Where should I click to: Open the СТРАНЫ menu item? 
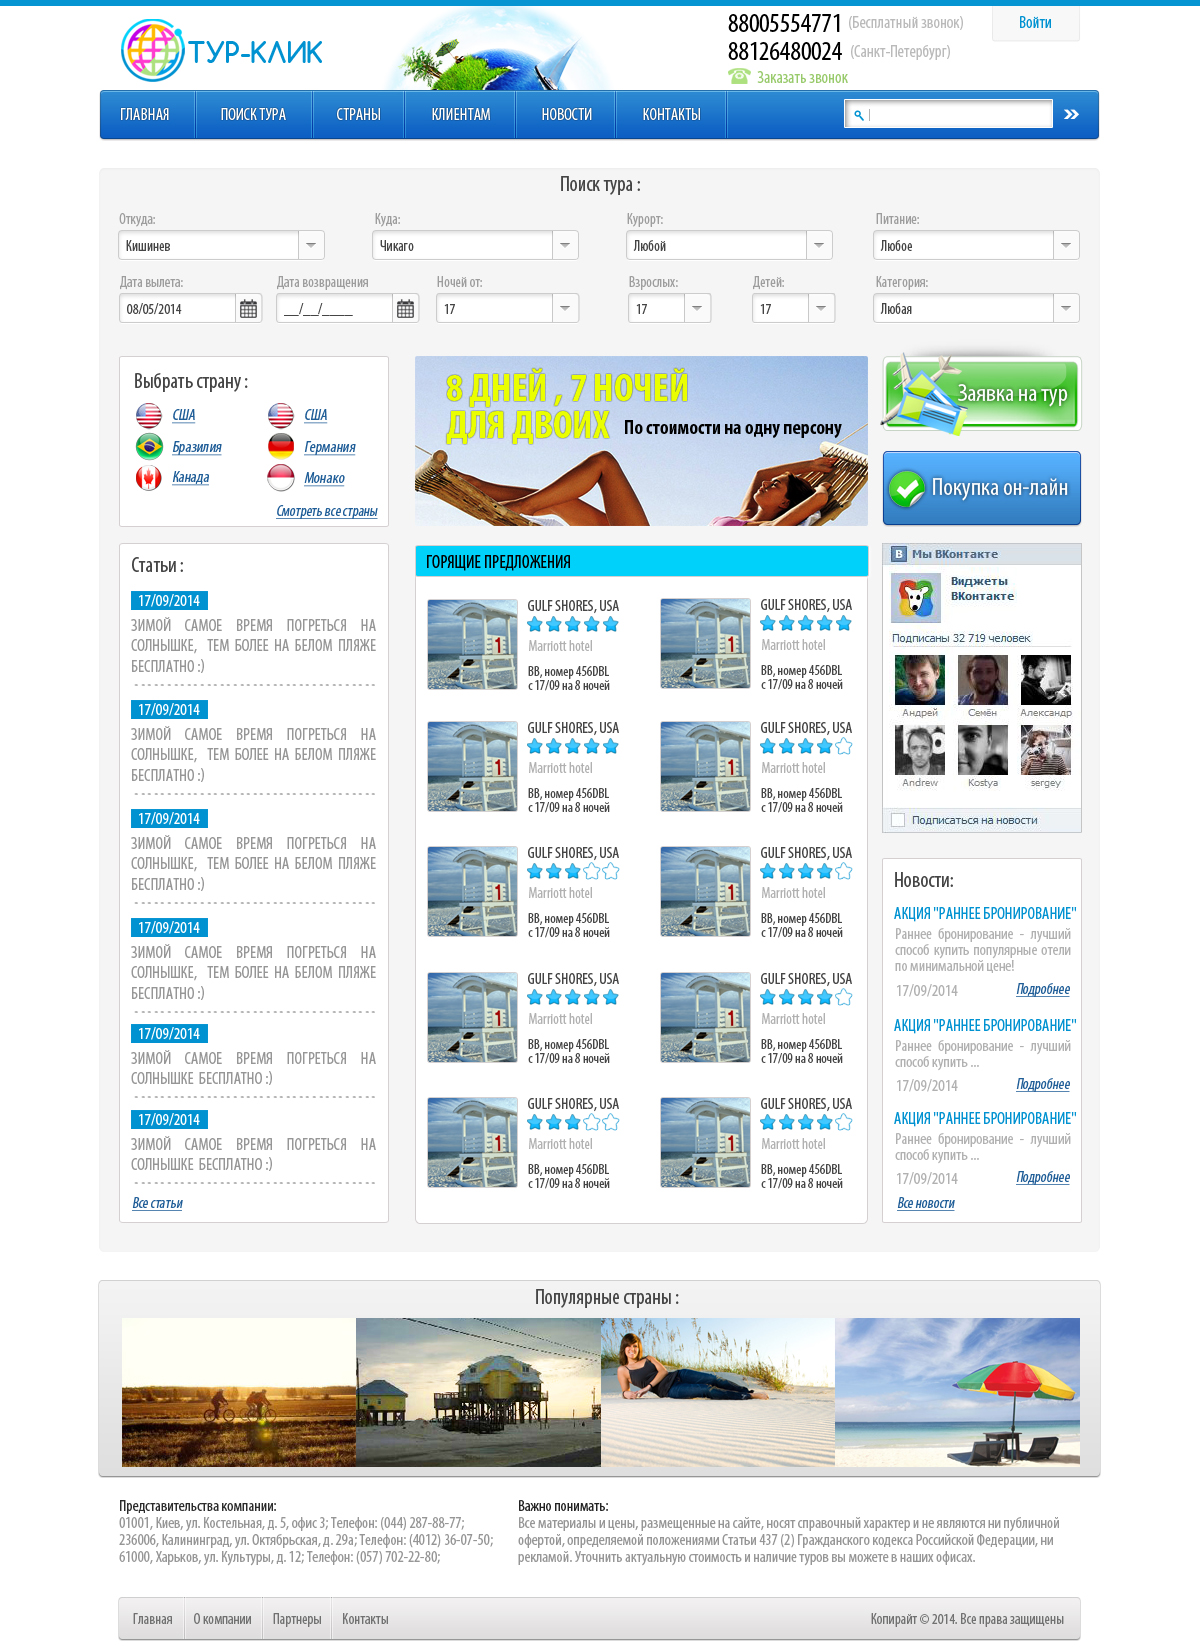tap(358, 115)
